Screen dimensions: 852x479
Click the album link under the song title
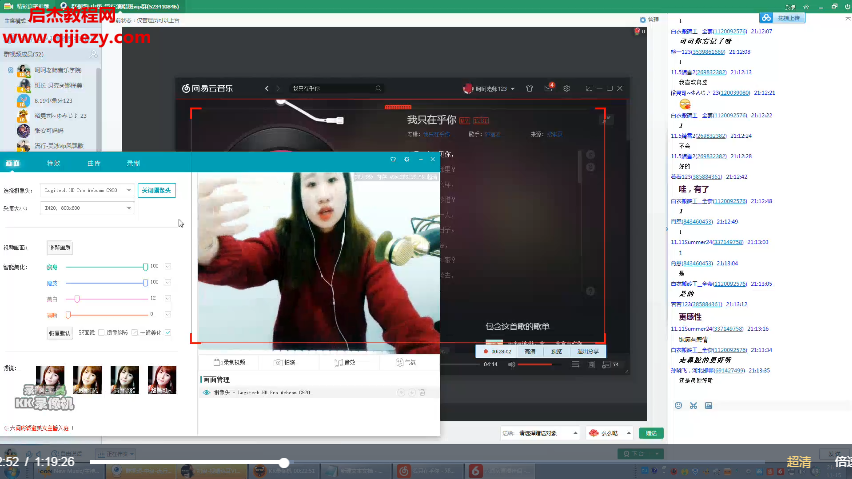click(436, 134)
